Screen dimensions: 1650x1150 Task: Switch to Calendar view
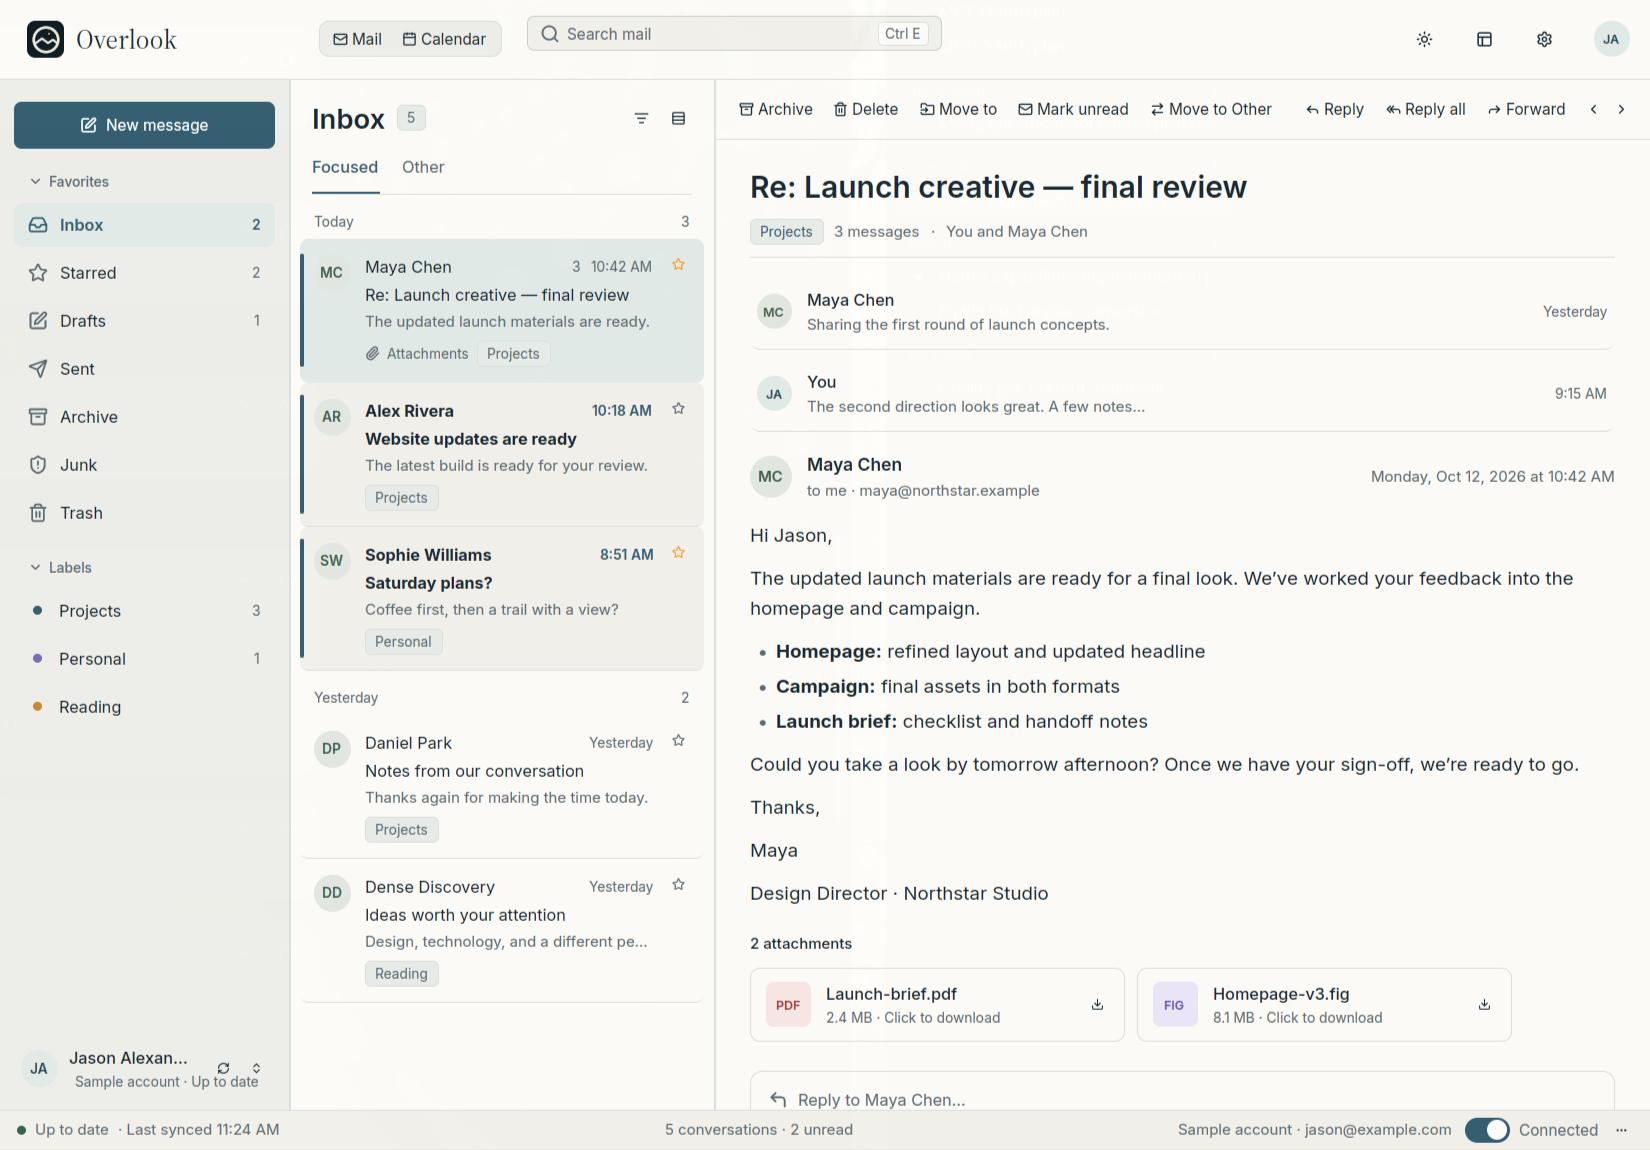[444, 39]
